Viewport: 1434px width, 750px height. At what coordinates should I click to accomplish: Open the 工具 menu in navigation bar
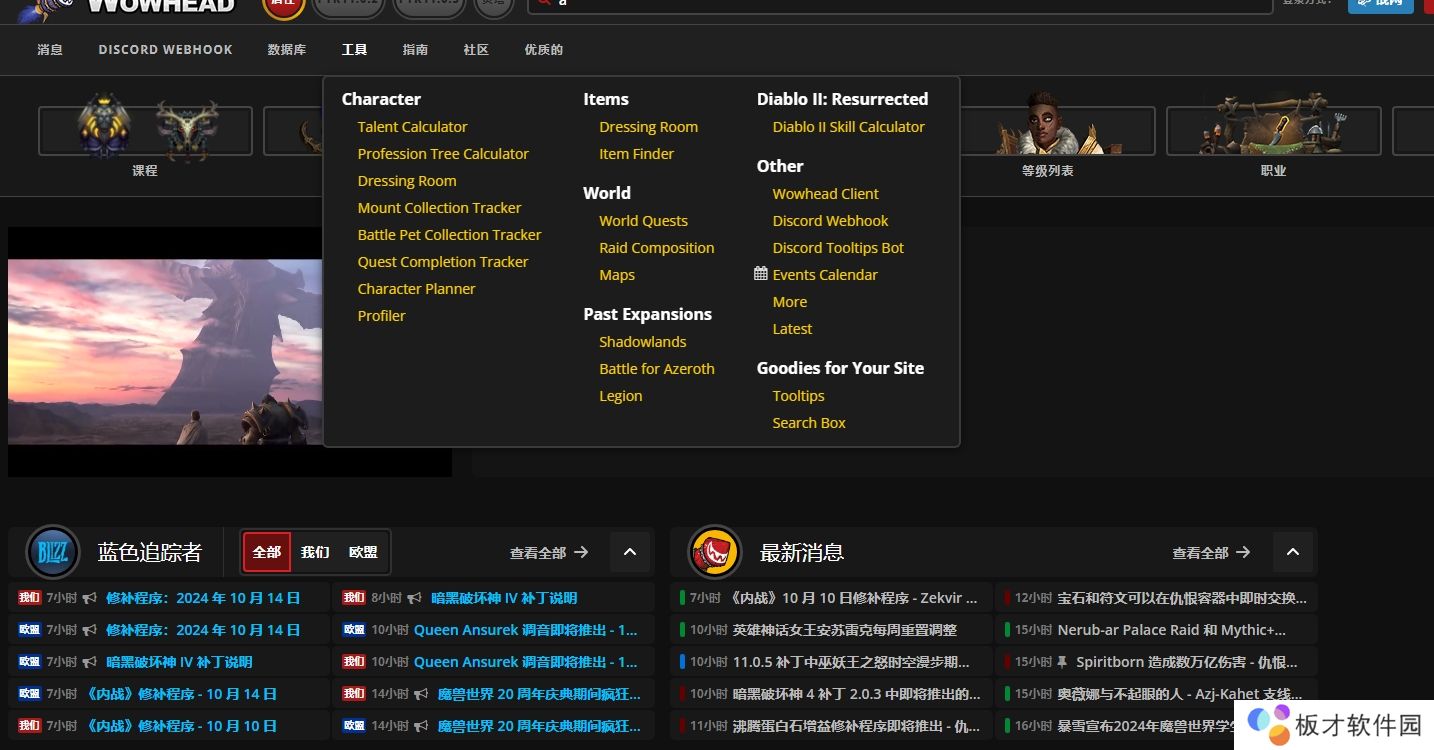coord(354,50)
